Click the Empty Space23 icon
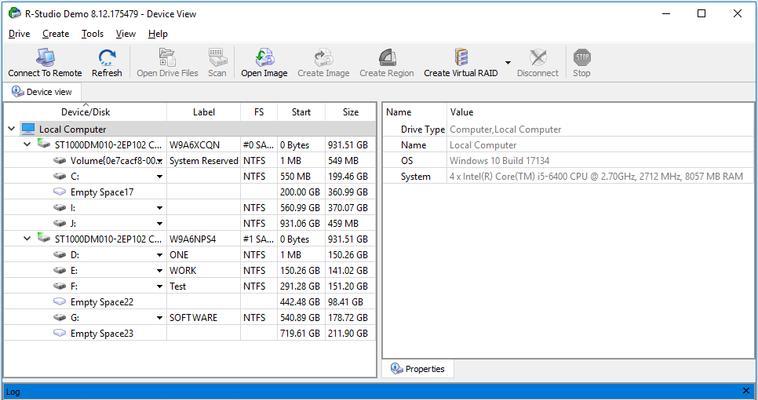This screenshot has height=400, width=758. click(x=59, y=333)
